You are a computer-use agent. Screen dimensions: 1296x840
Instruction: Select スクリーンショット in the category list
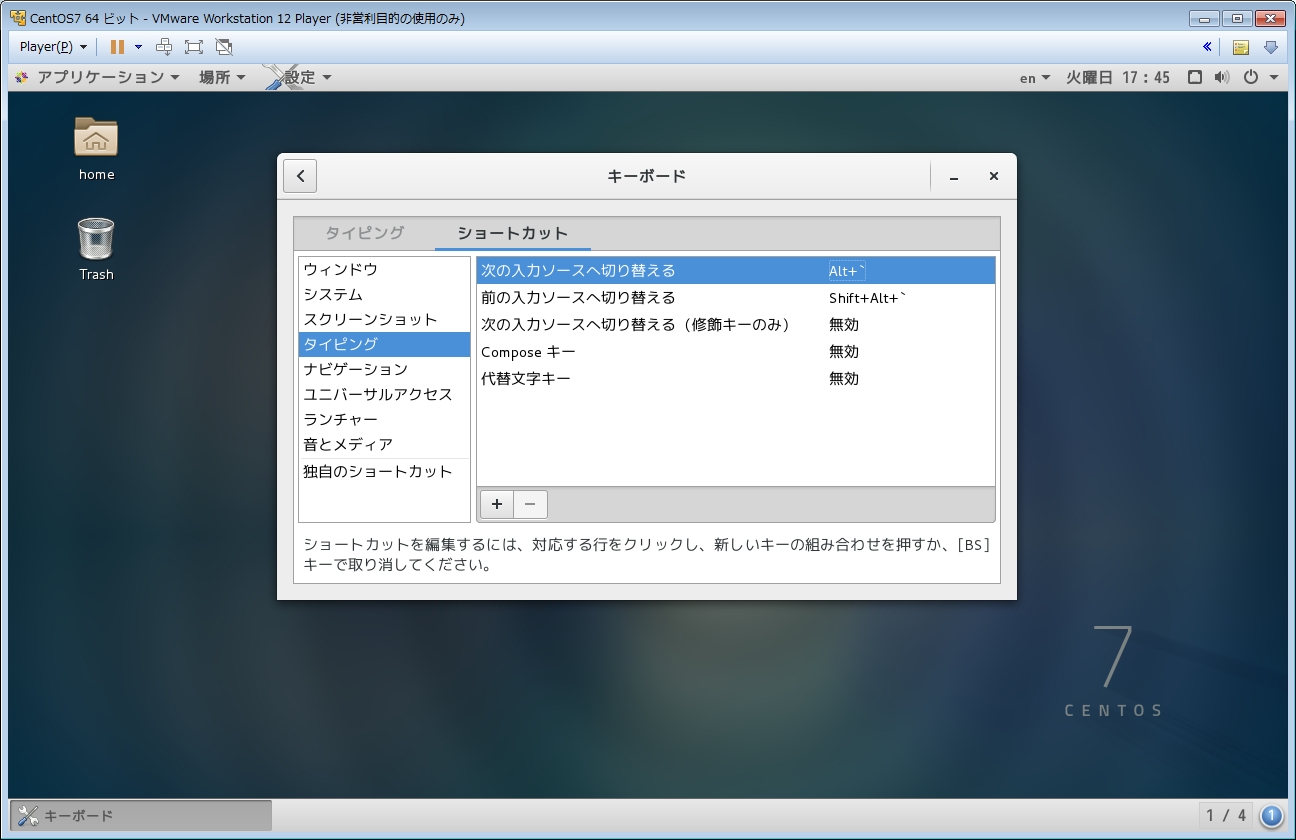pyautogui.click(x=370, y=319)
